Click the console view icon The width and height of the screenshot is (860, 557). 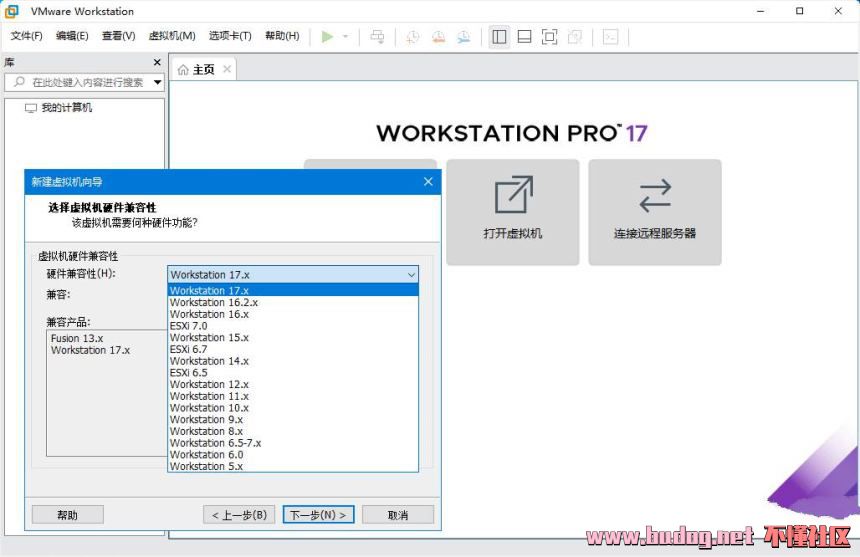[x=610, y=37]
